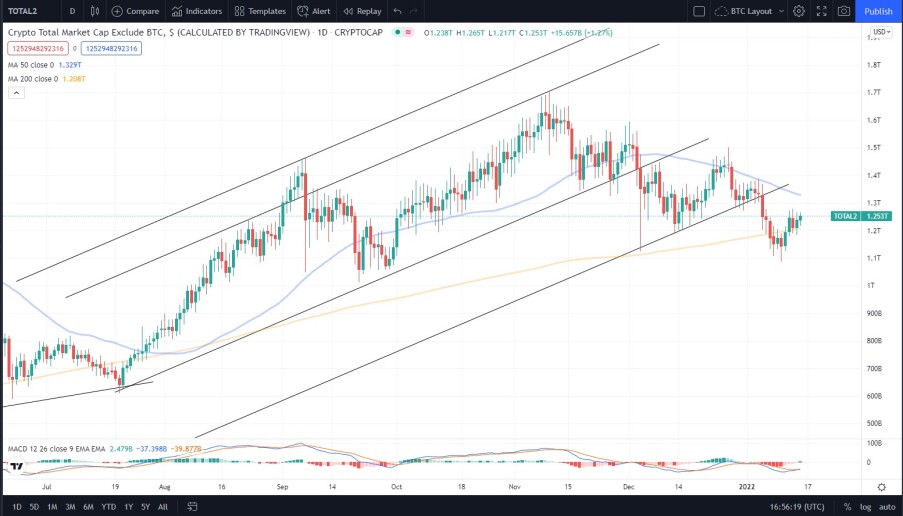Screen dimensions: 903x516
Task: Click the red sell price 1252948292316
Action: click(38, 48)
